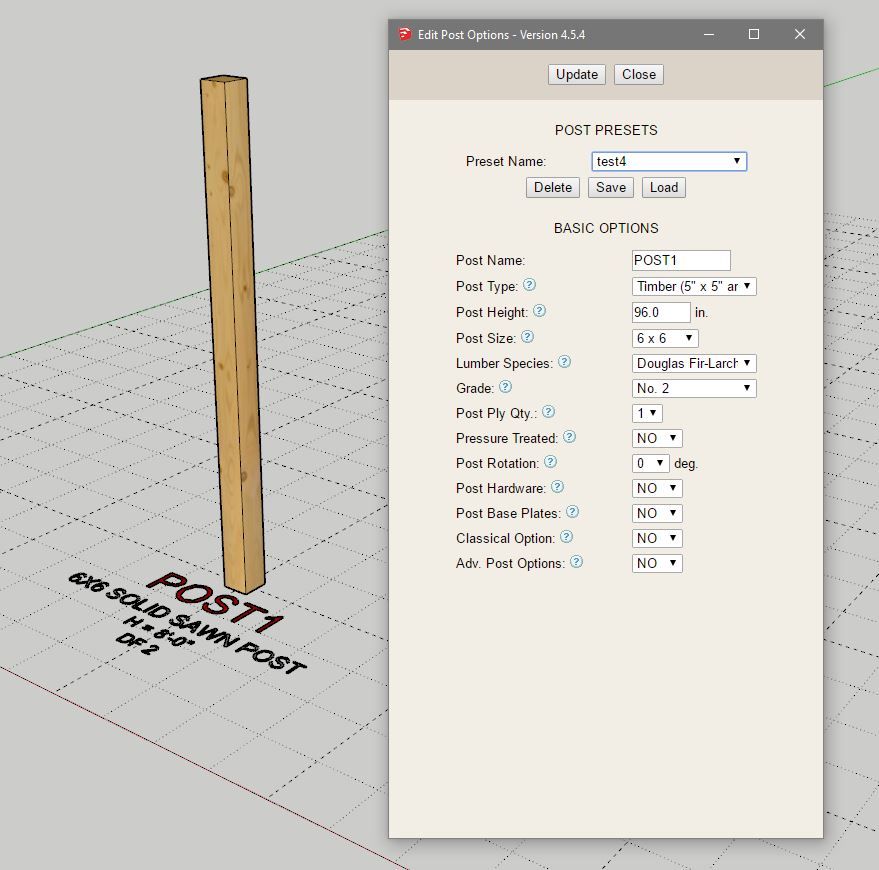The height and width of the screenshot is (870, 879).
Task: Expand the Preset Name dropdown showing test4
Action: pos(669,161)
